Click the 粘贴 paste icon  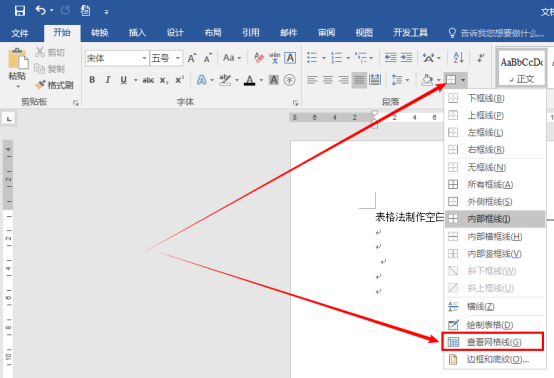[18, 59]
